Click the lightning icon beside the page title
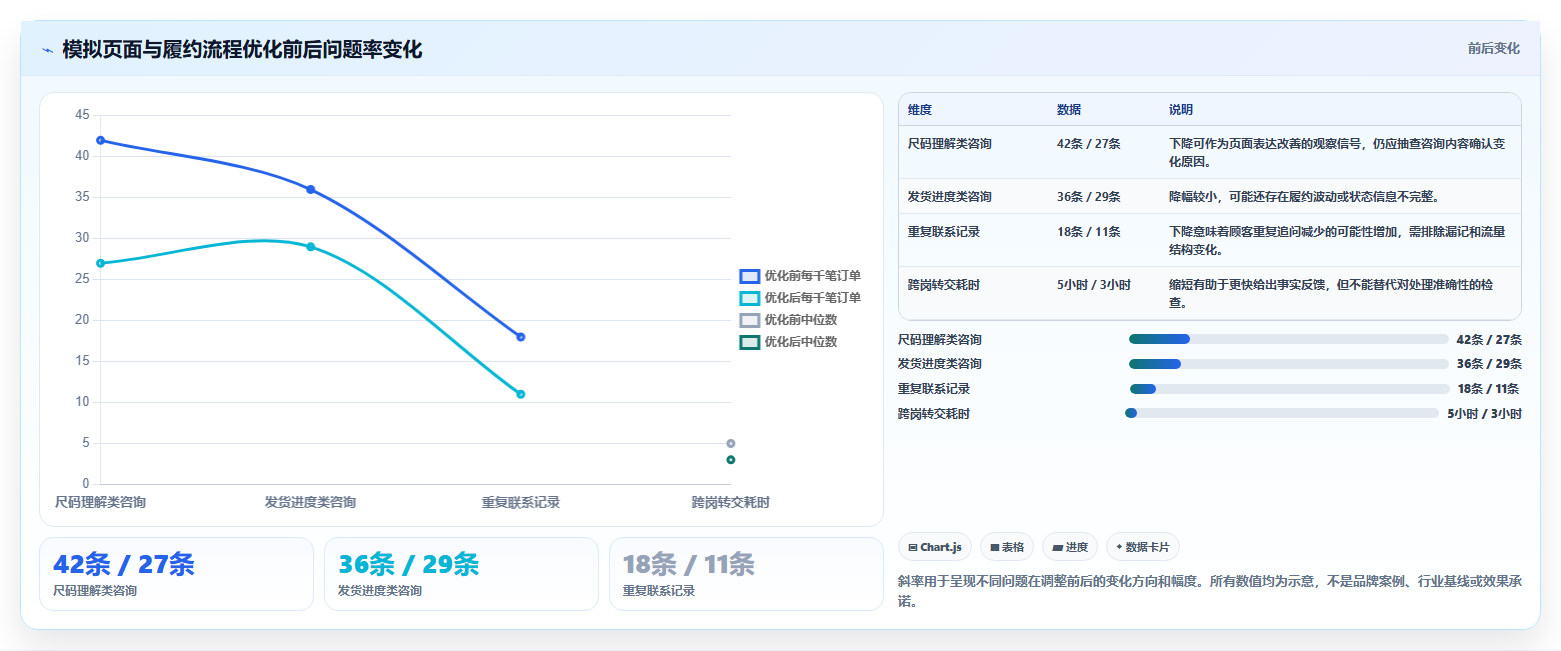The image size is (1561, 651). coord(47,50)
